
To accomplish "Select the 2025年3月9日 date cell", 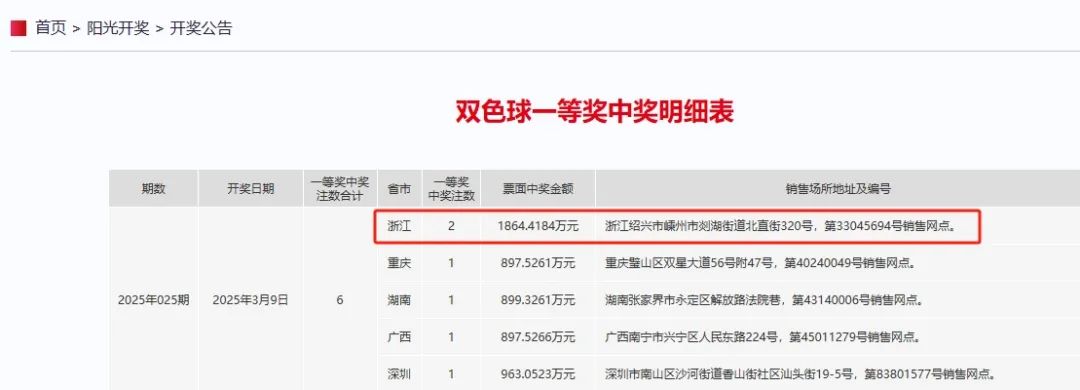I will tap(251, 300).
